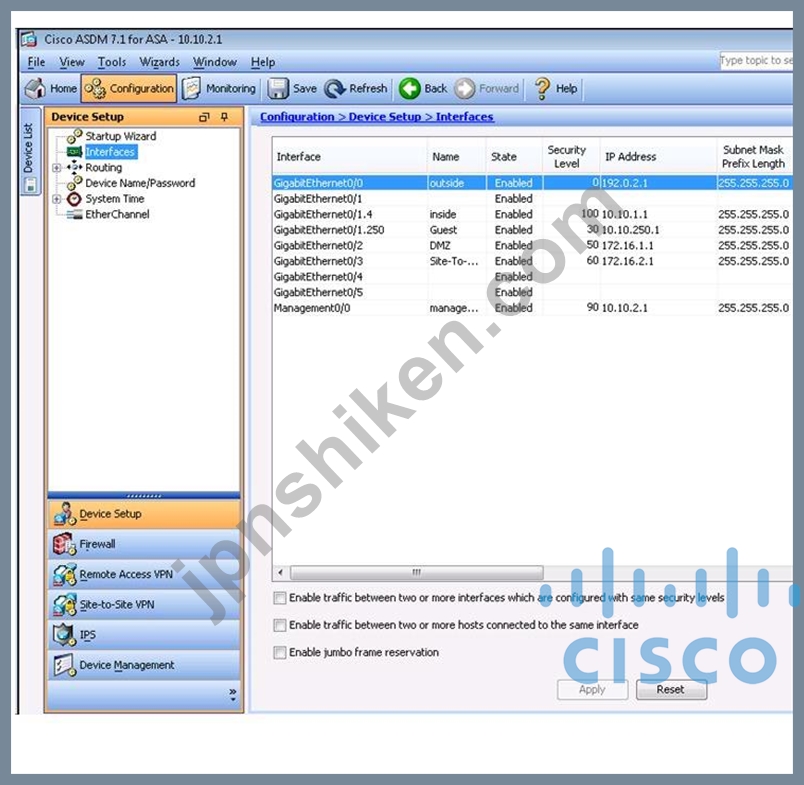Image resolution: width=804 pixels, height=785 pixels.
Task: Select the GigabitEthernet0/5 row
Action: point(532,292)
